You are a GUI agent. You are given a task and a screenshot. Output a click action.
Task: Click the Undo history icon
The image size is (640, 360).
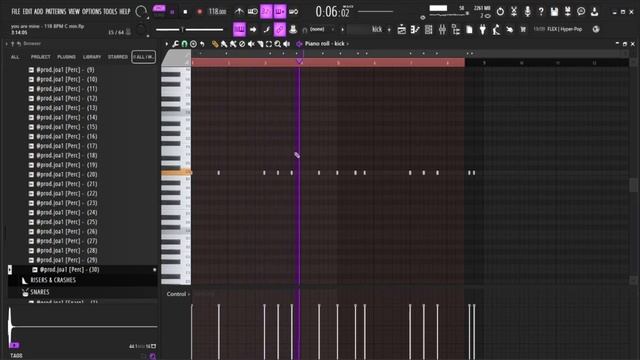[500, 11]
